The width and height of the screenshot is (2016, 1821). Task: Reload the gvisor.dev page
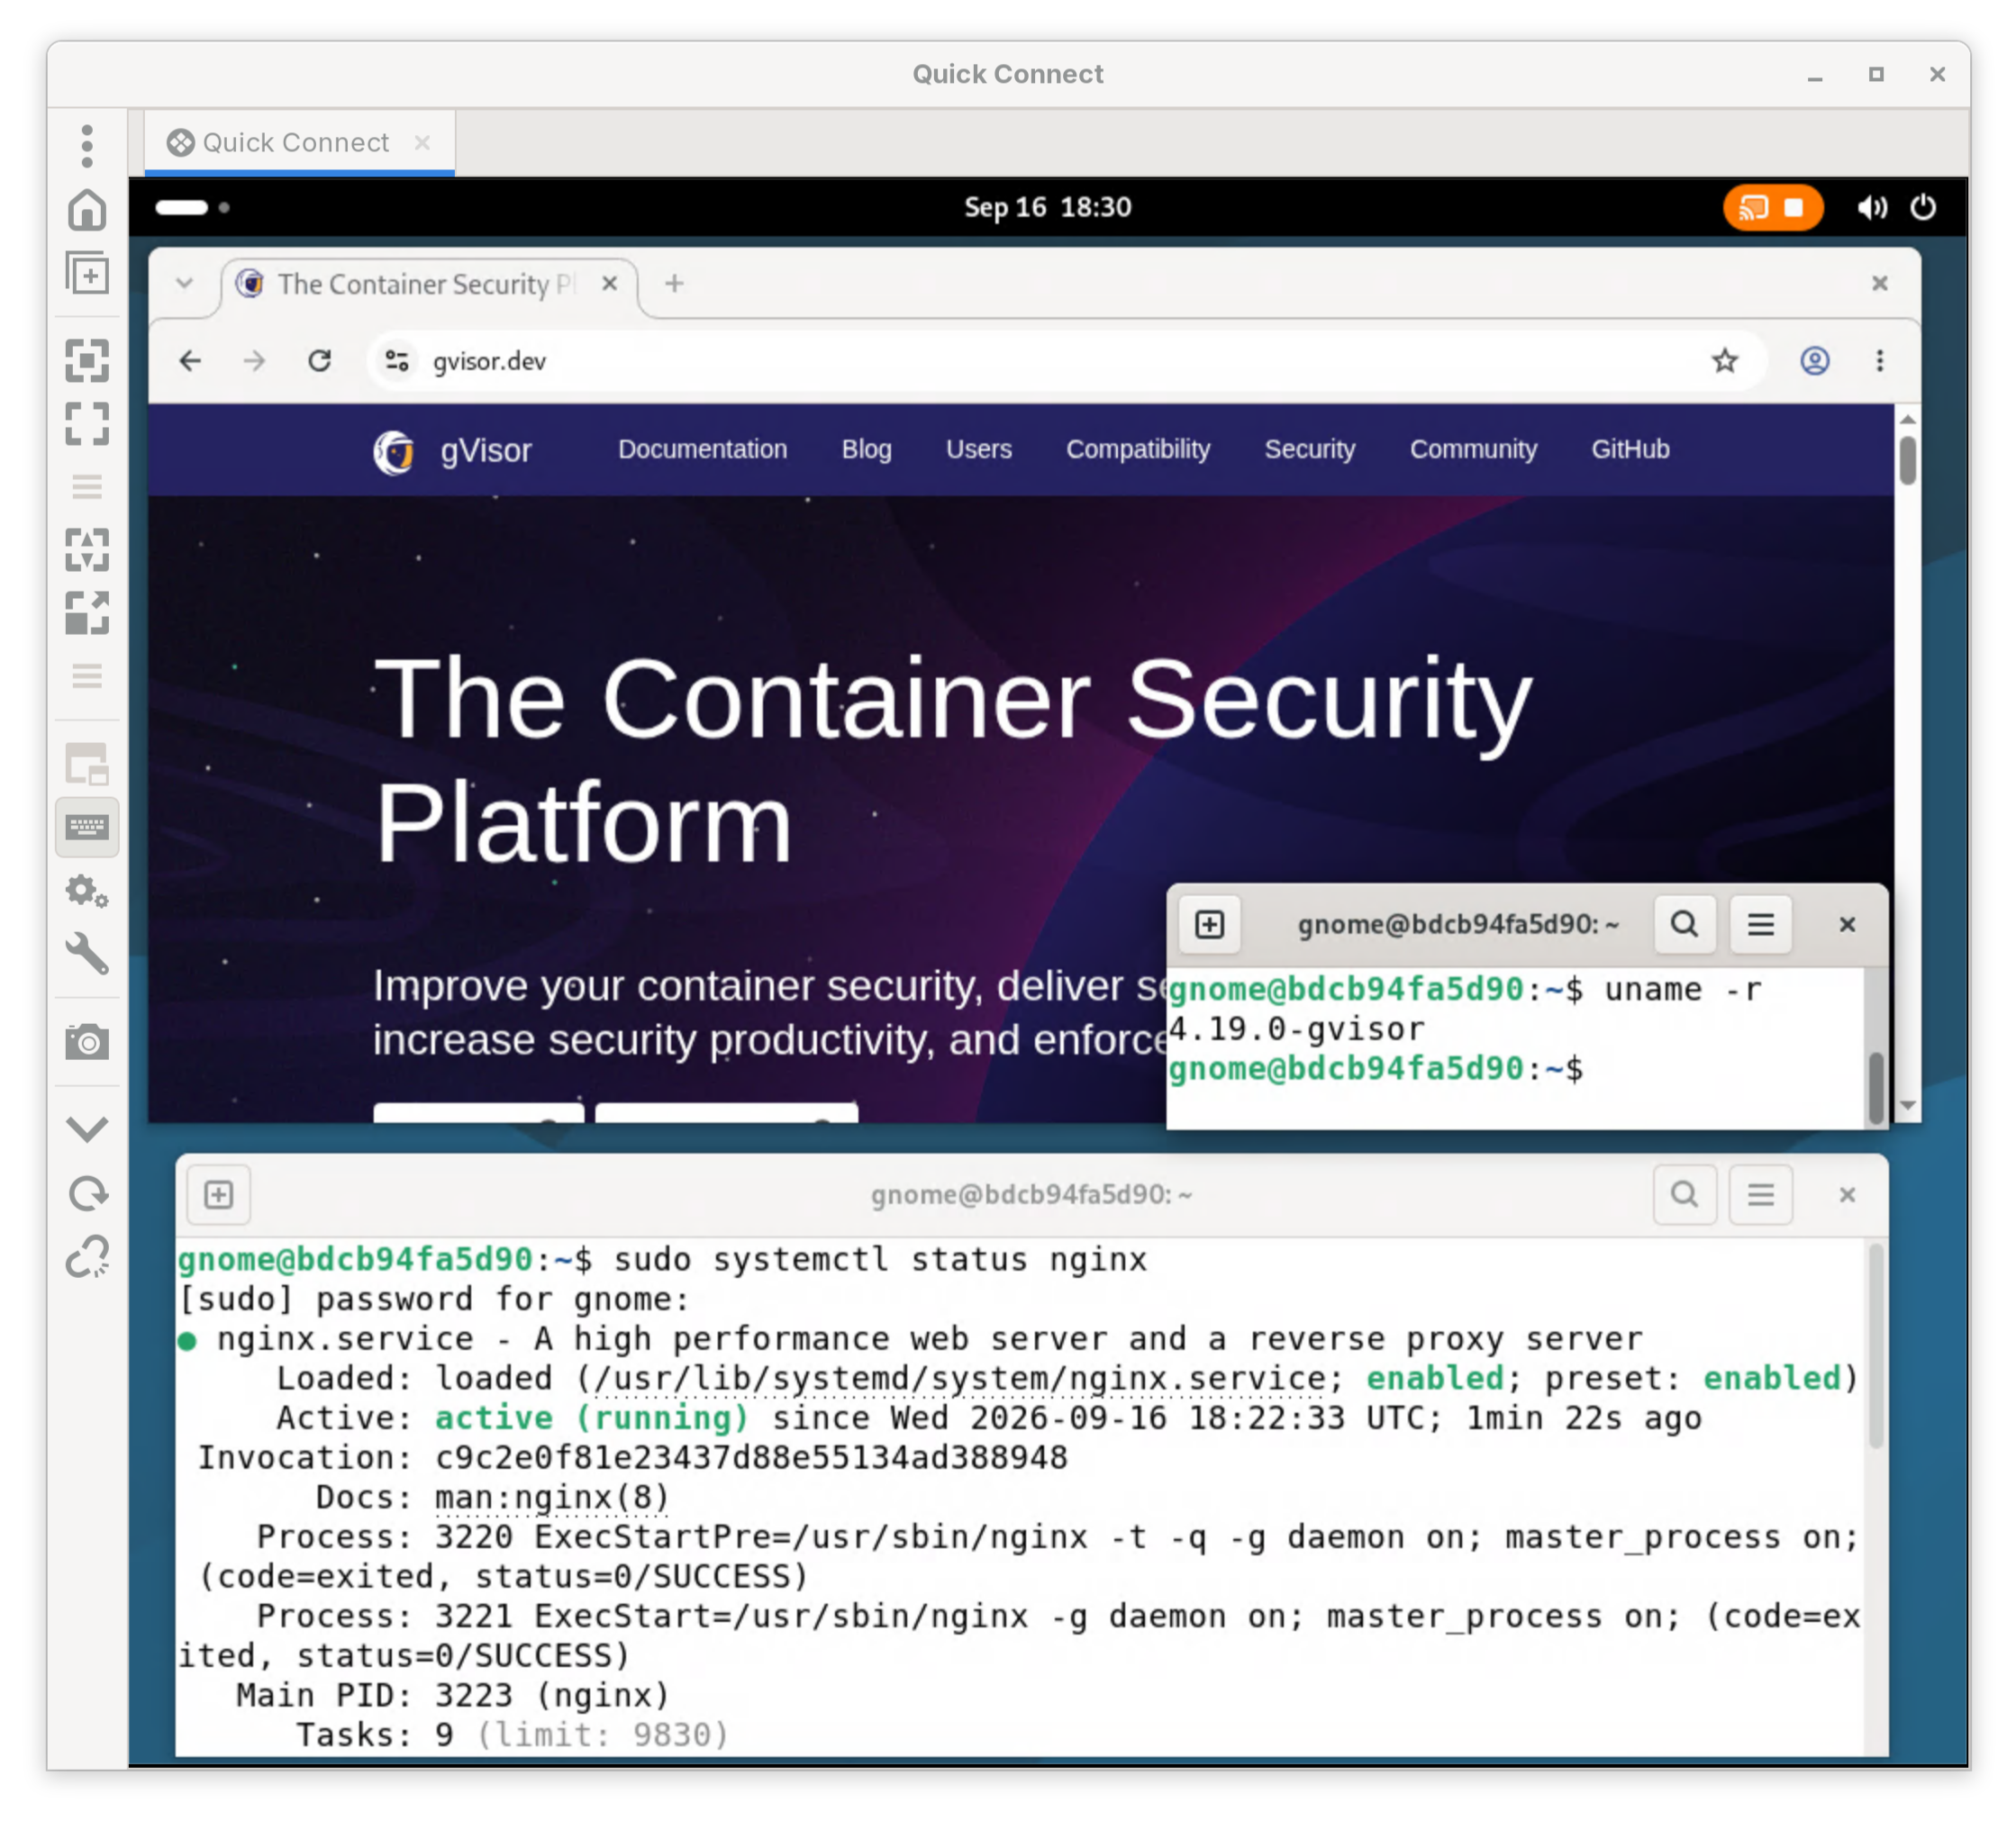(320, 361)
